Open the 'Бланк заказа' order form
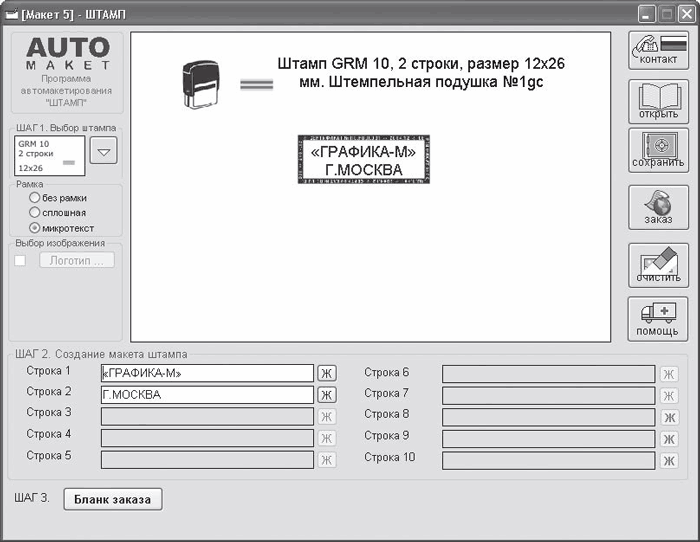Screen dimensions: 700x542 [x=112, y=499]
